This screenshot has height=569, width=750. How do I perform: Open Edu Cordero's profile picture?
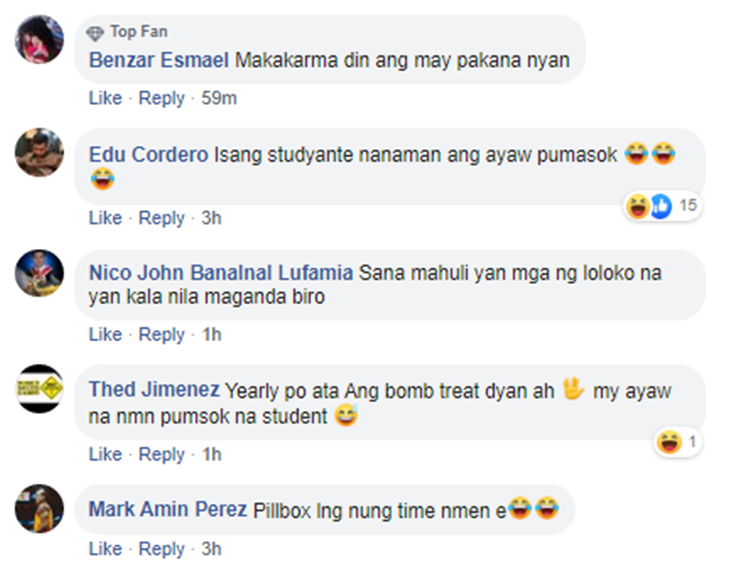40,152
